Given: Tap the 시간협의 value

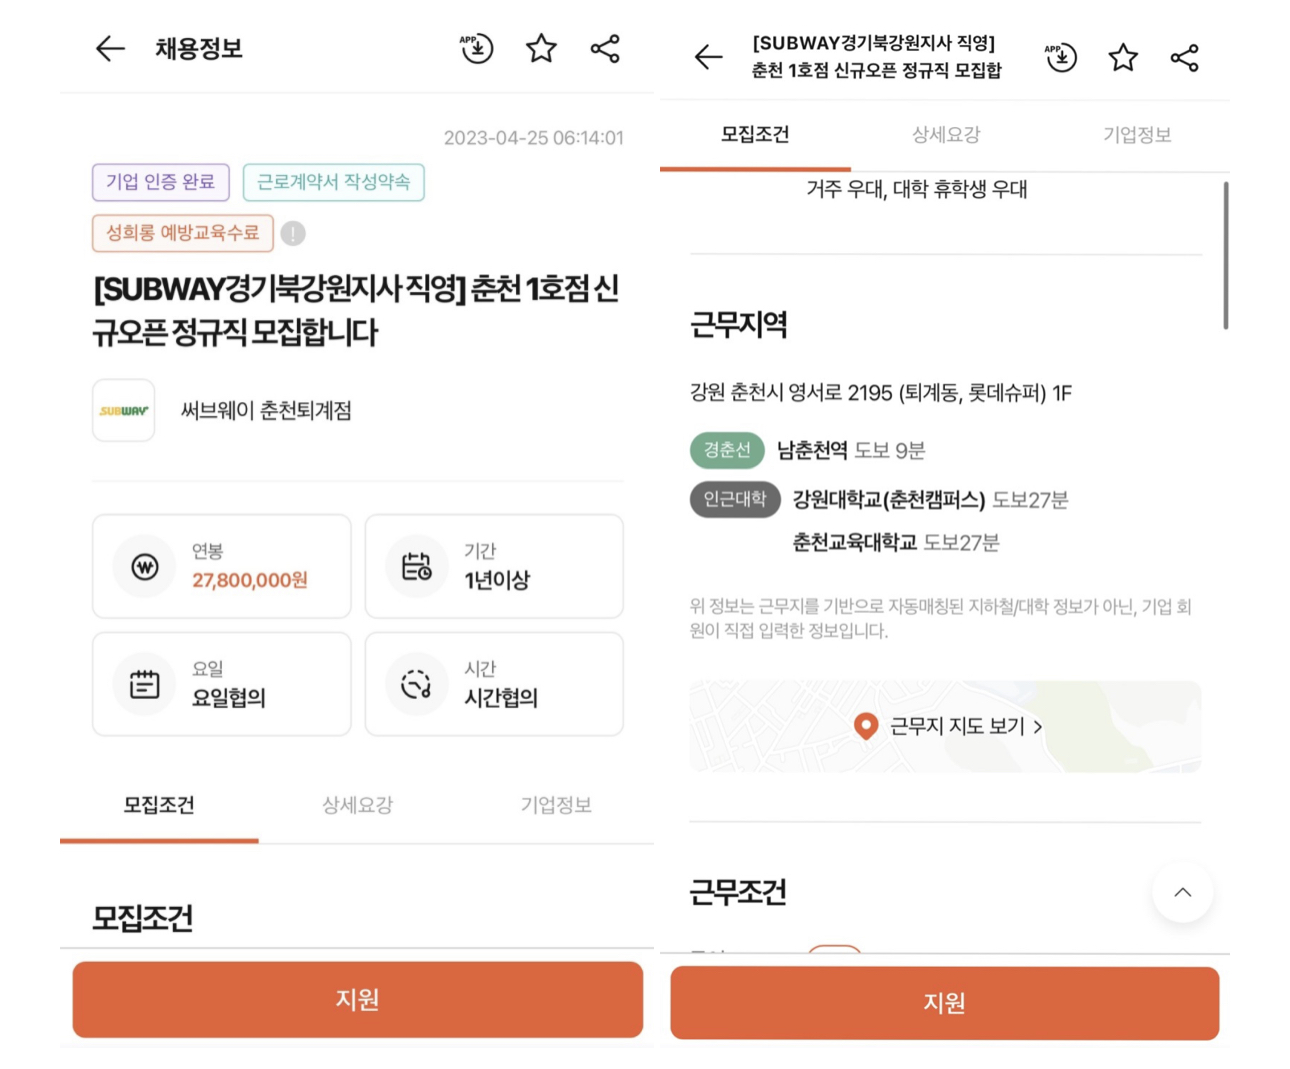Looking at the screenshot, I should tap(501, 698).
